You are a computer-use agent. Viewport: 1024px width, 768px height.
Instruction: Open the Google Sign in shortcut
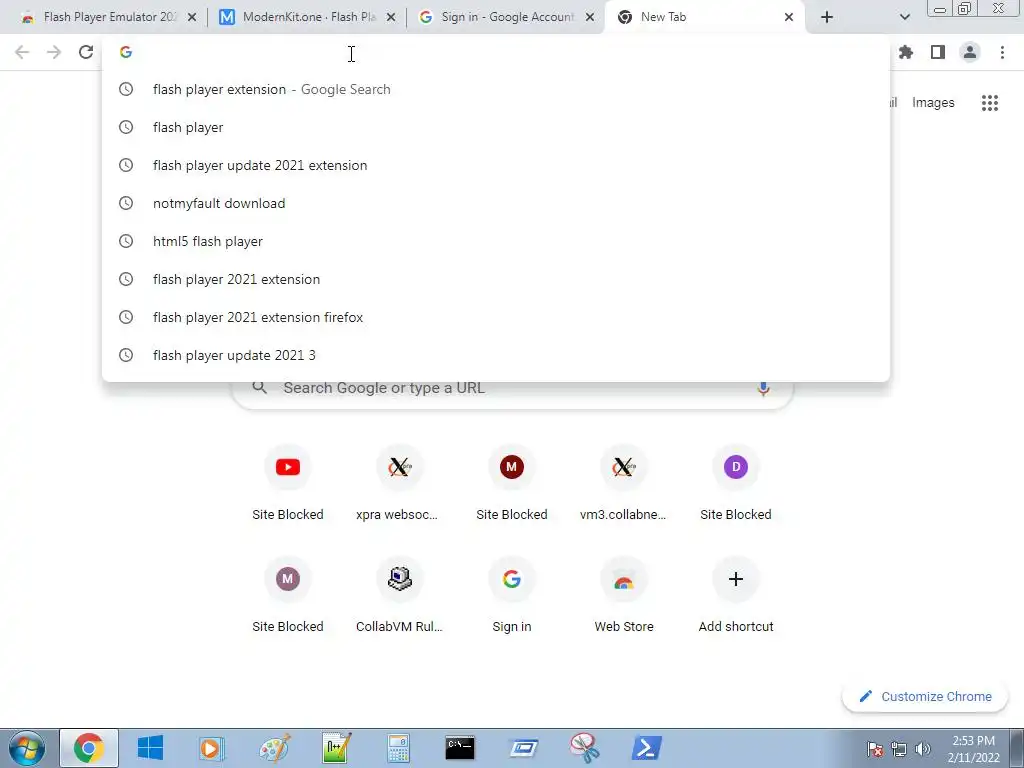(511, 596)
